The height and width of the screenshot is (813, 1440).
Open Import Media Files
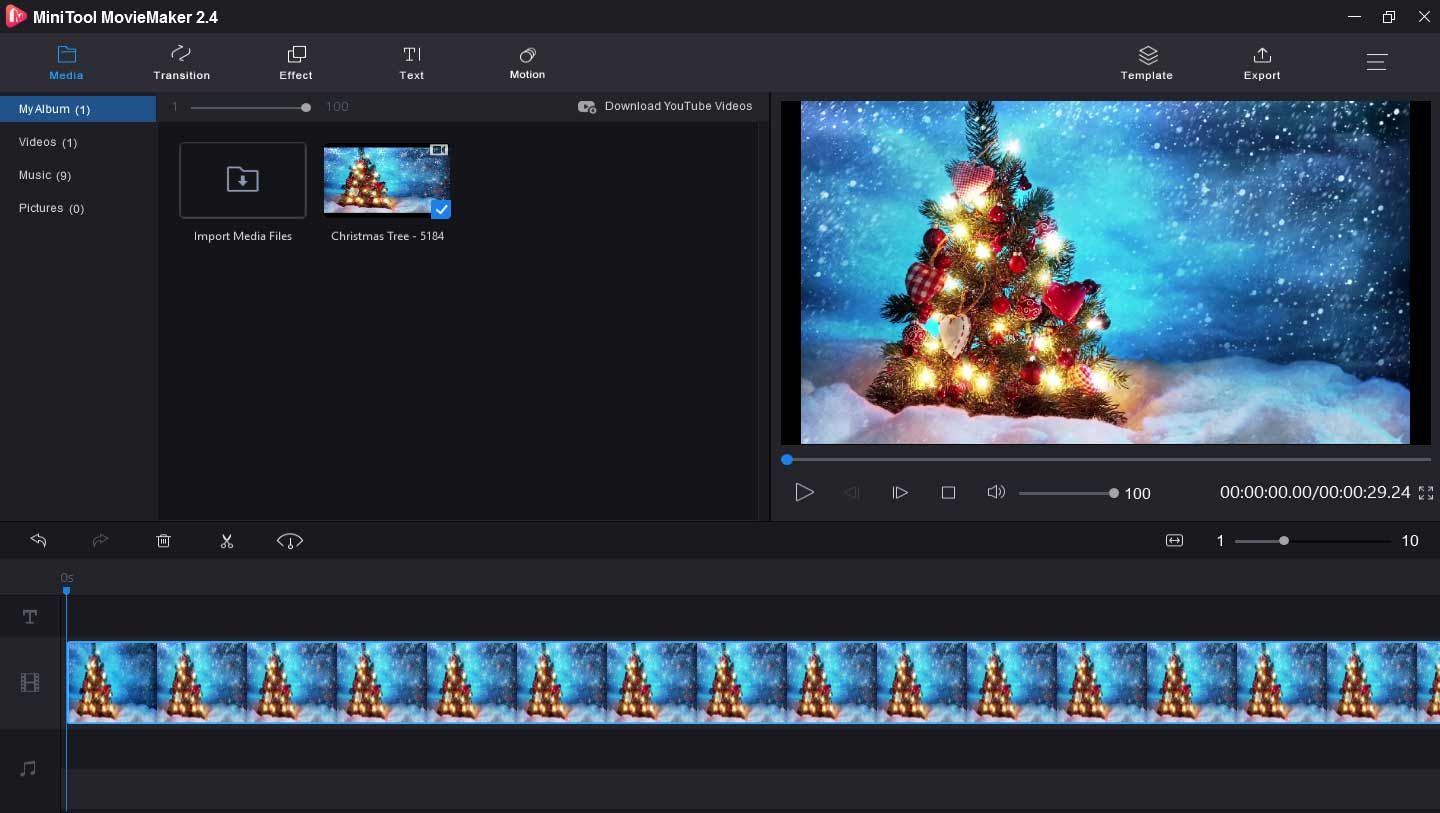[242, 180]
